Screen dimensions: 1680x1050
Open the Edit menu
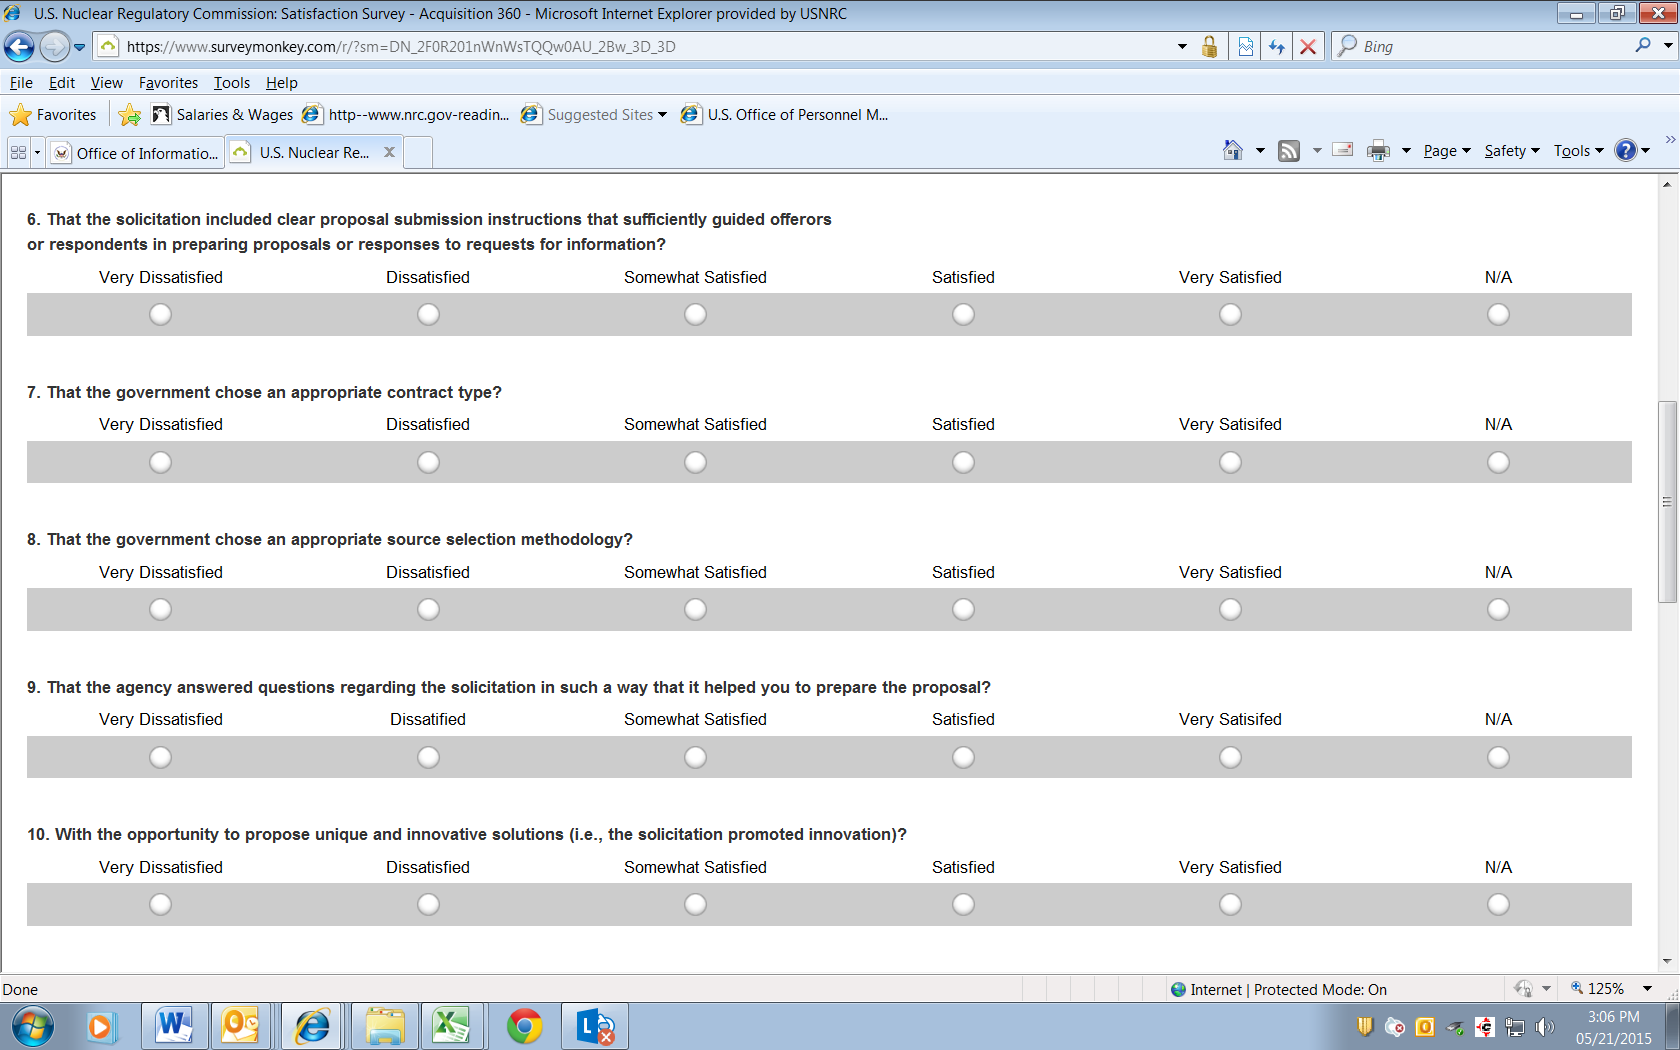pos(62,83)
